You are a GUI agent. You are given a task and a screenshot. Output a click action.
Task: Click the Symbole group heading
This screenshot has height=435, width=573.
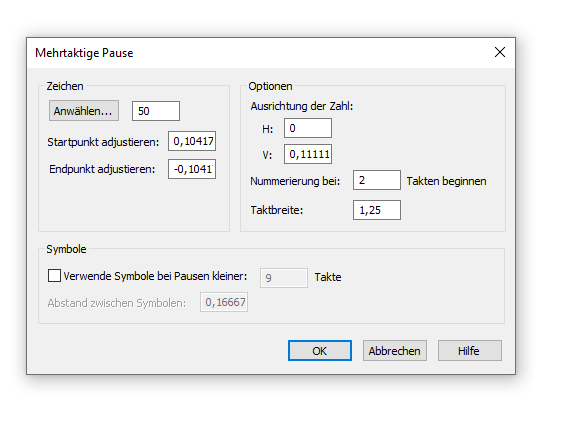coord(66,249)
